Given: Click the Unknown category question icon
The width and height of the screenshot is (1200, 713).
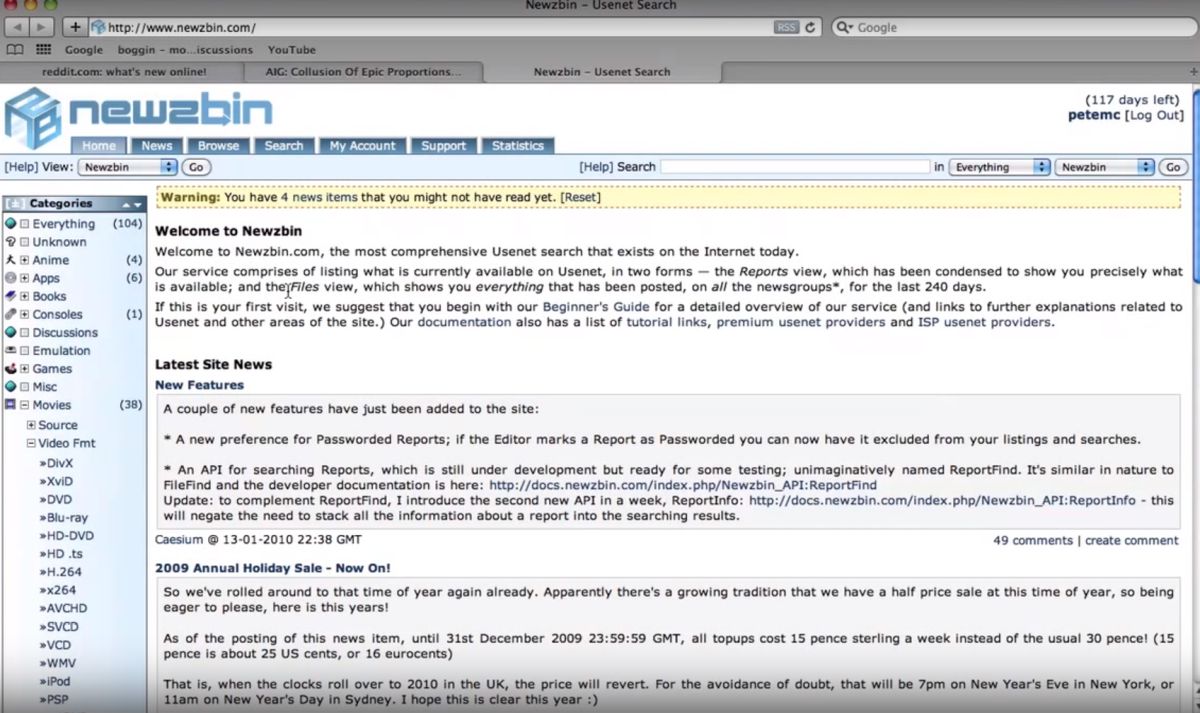Looking at the screenshot, I should point(10,242).
